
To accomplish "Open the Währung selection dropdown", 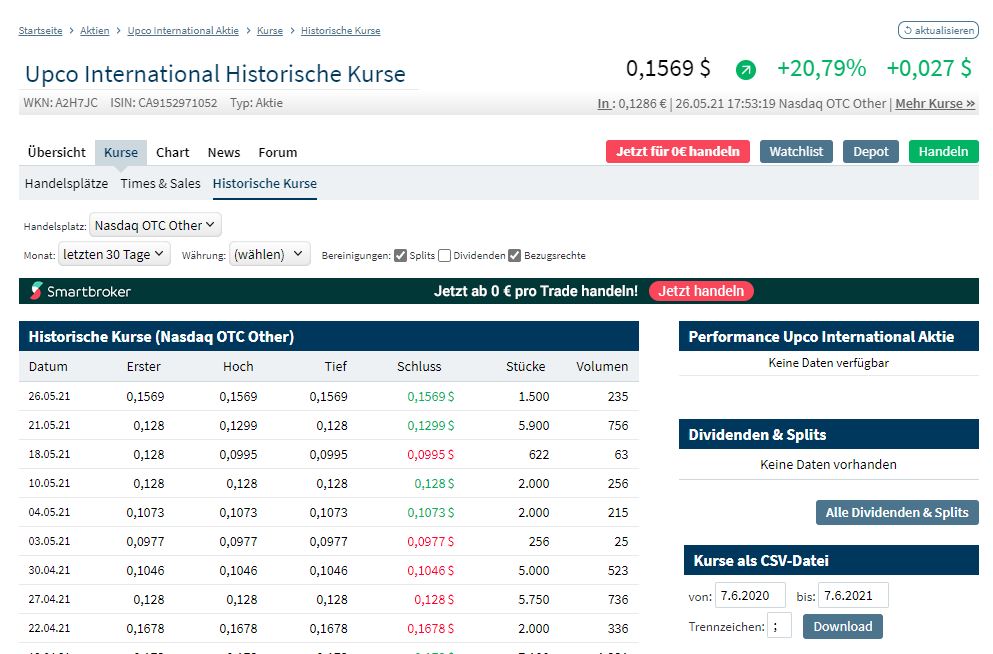I will (x=270, y=254).
